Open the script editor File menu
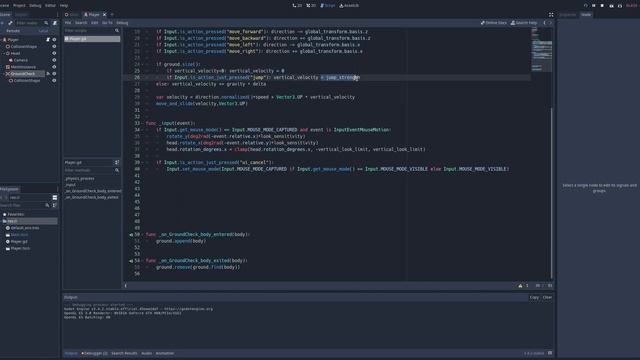640x360 pixels. coord(68,23)
